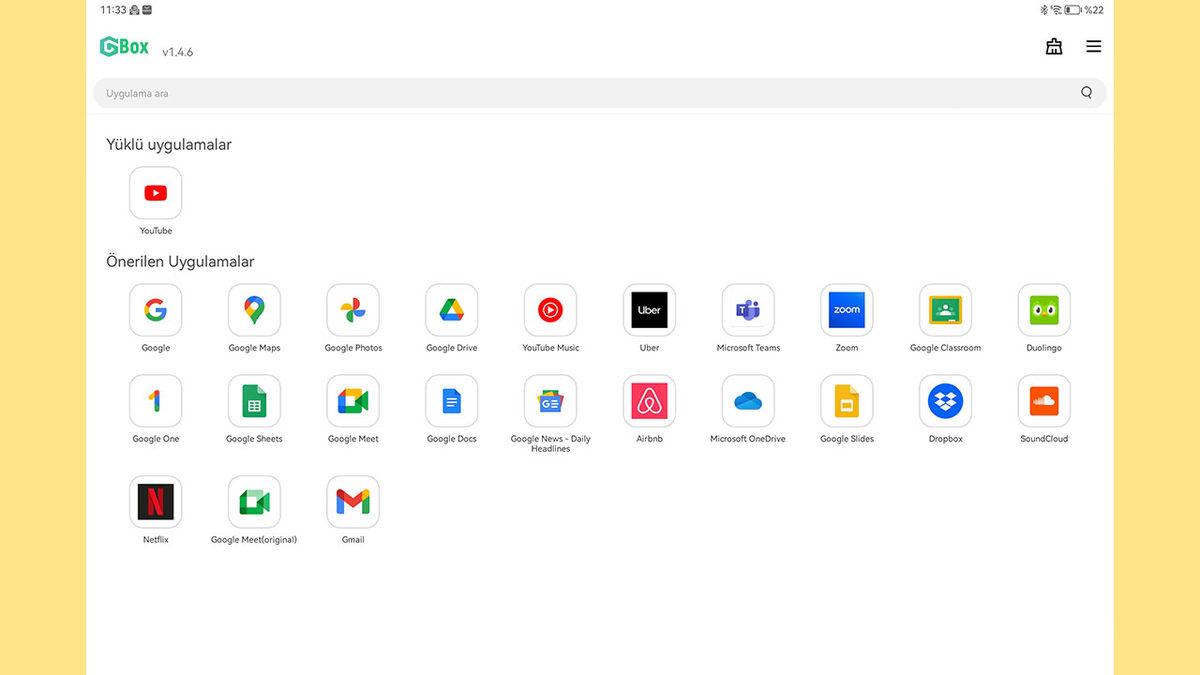Open the Netflix app icon

pyautogui.click(x=155, y=502)
